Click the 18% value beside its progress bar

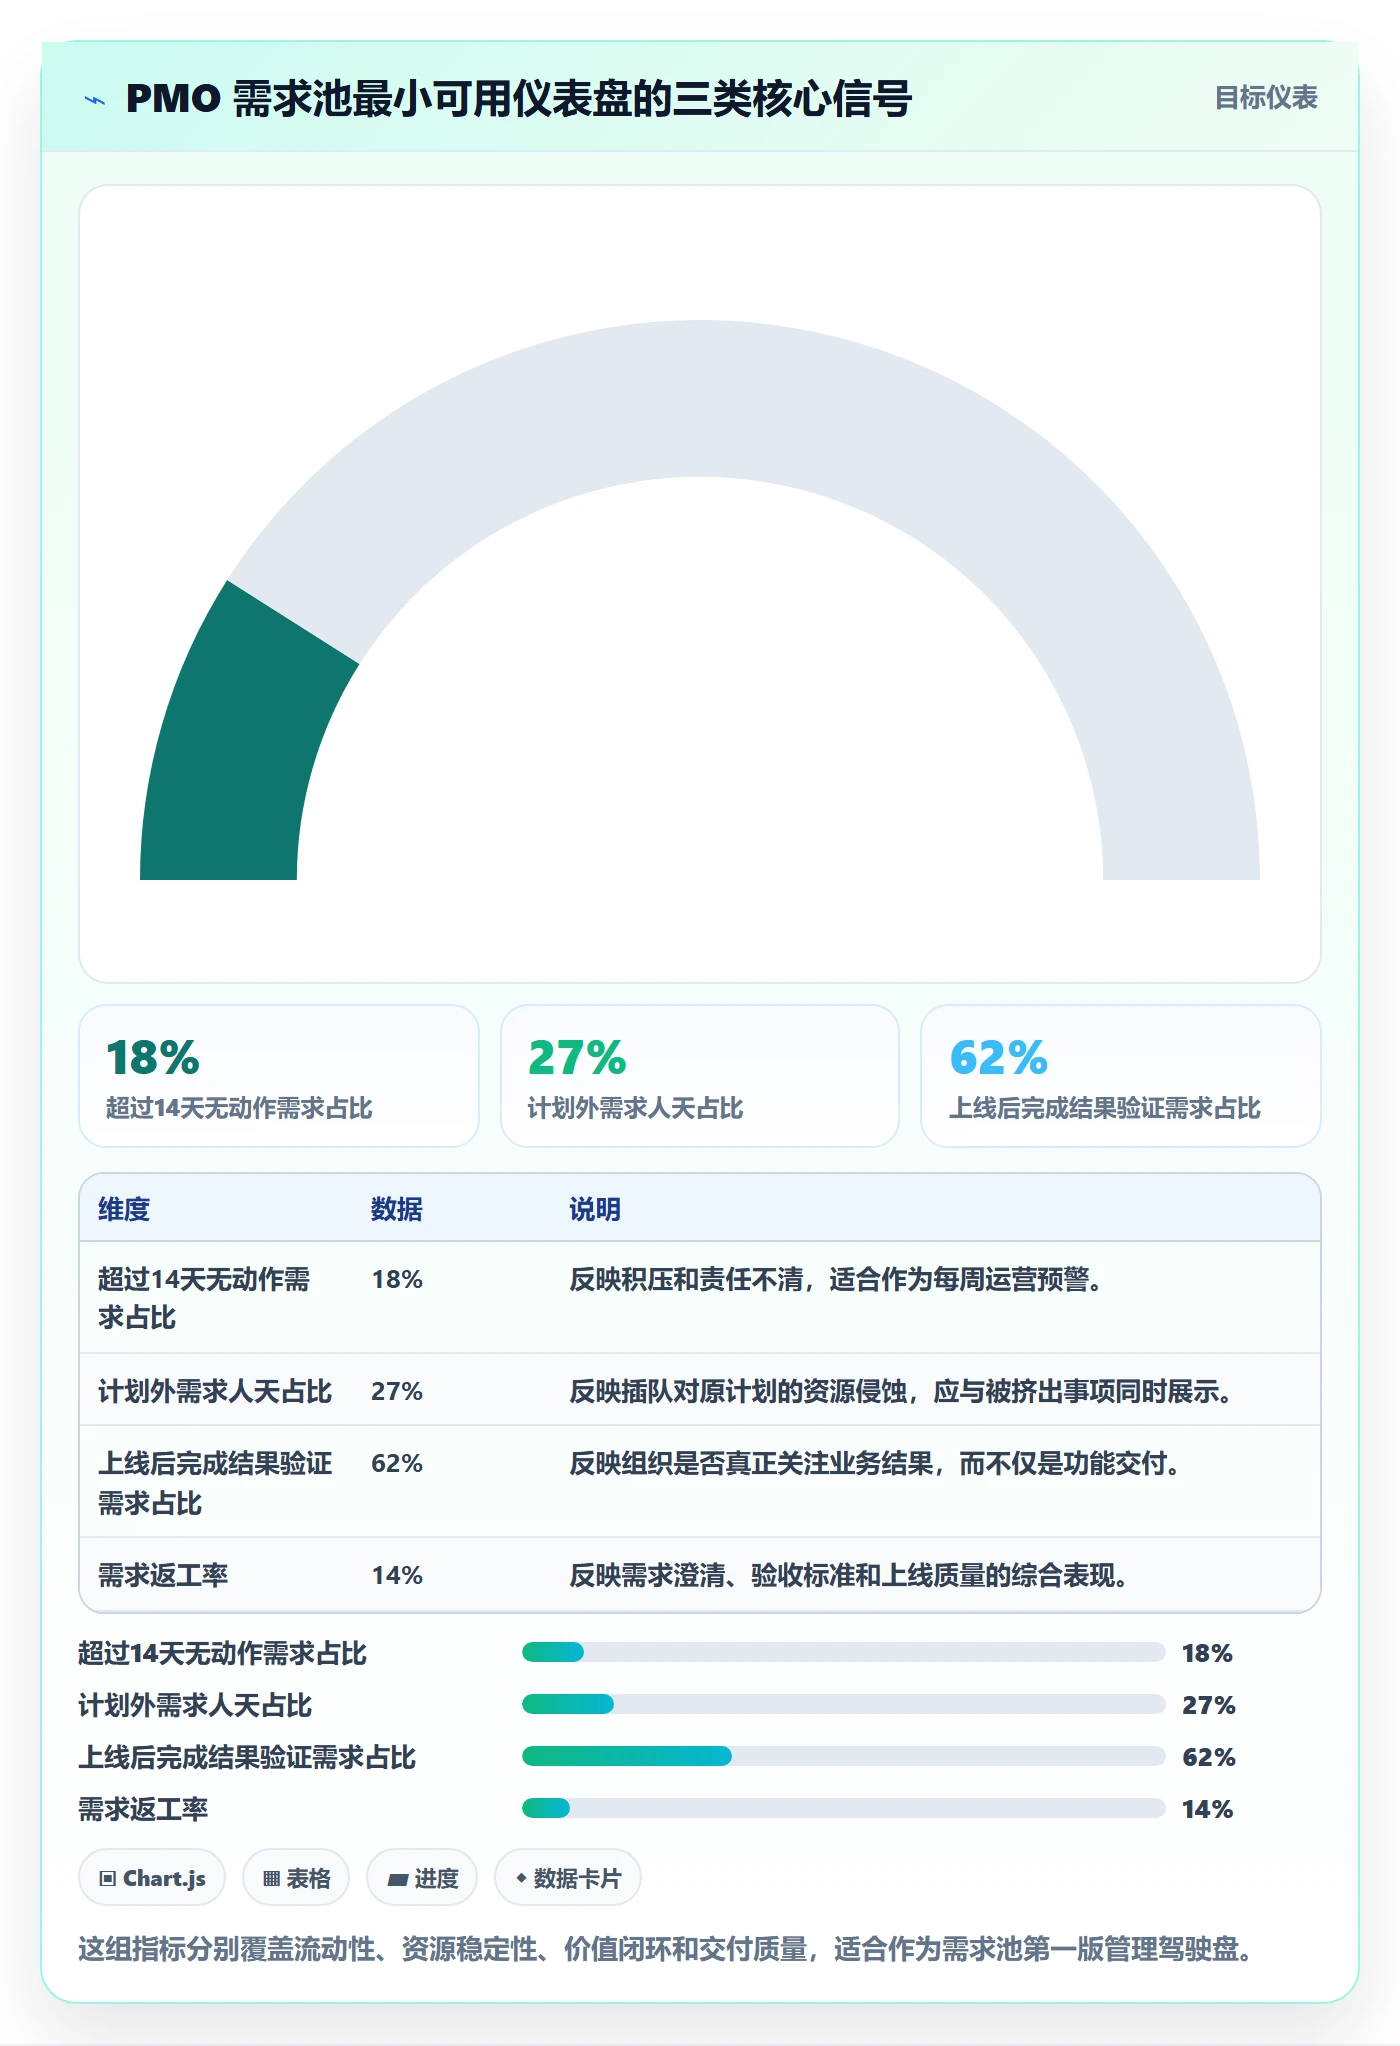(1208, 1653)
